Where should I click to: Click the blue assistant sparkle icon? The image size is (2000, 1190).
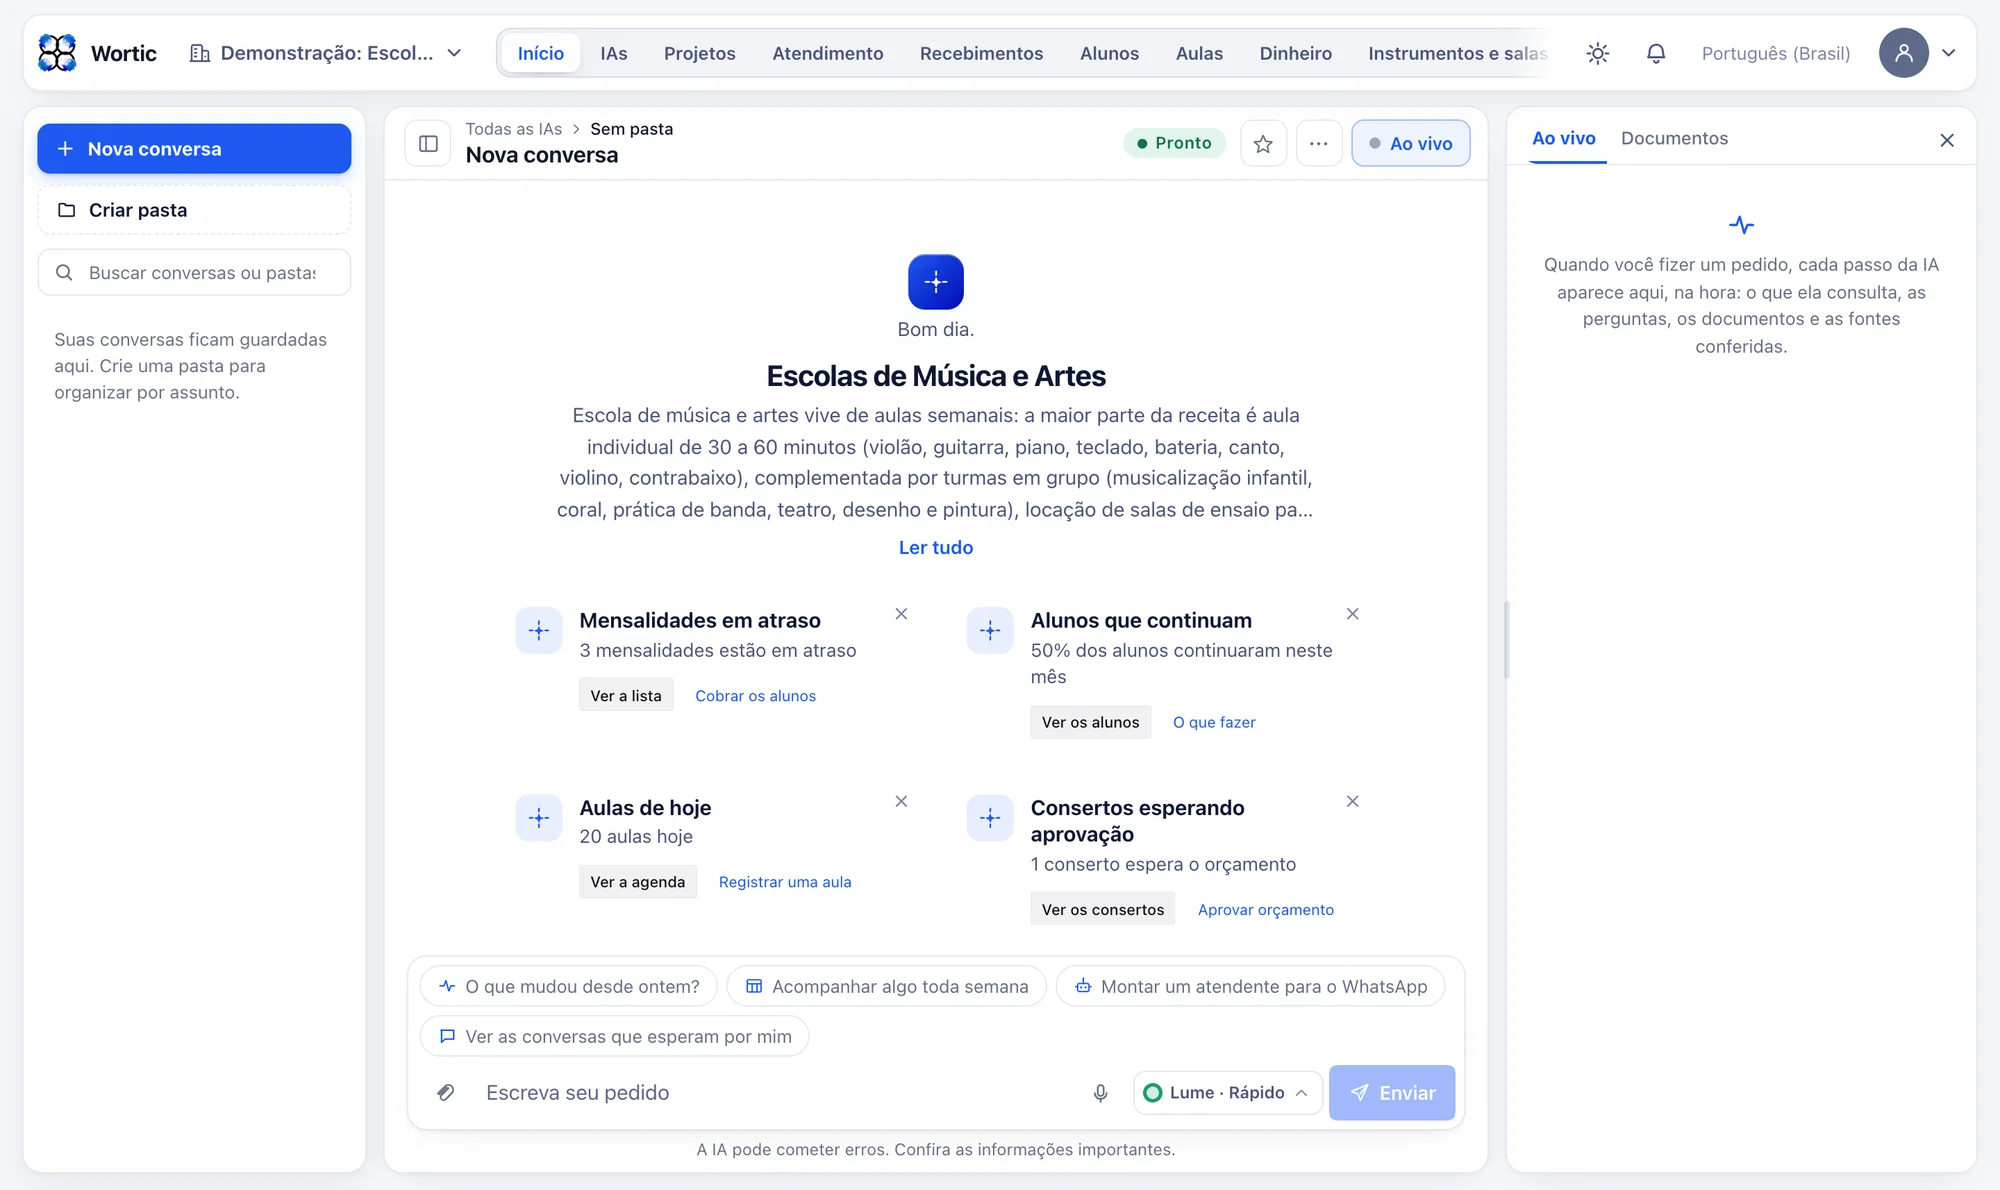[x=936, y=282]
